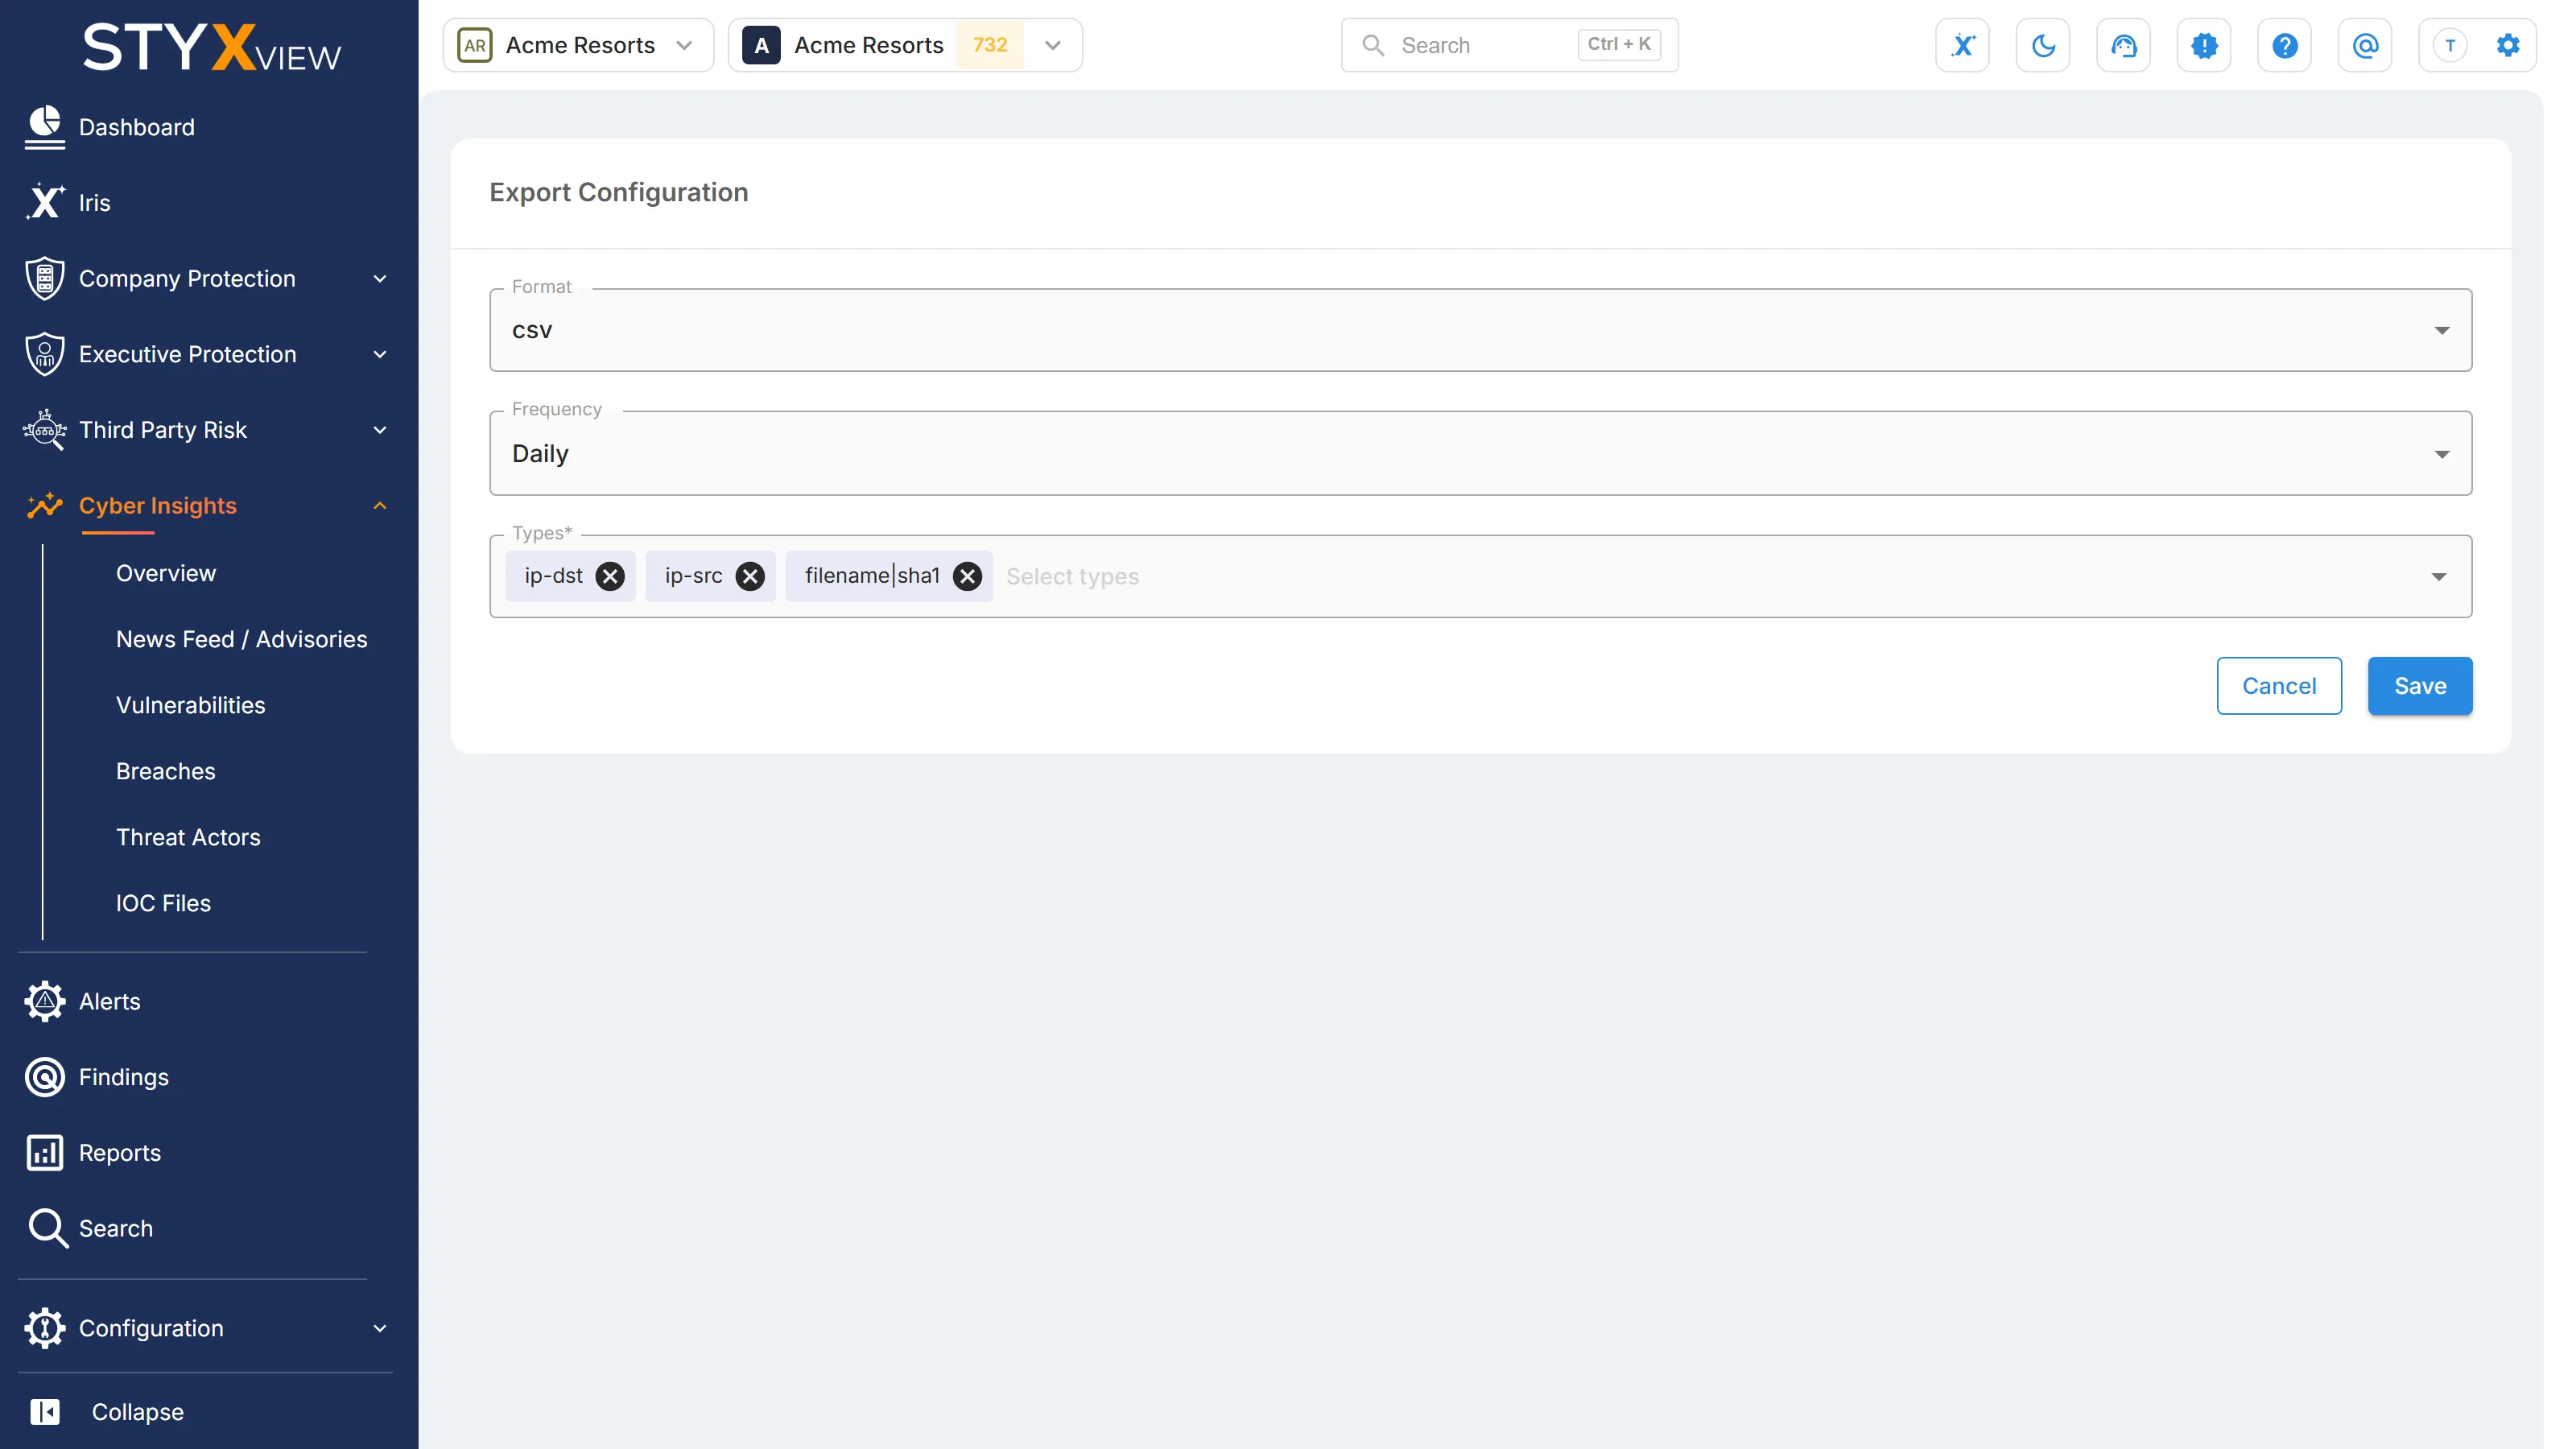The image size is (2576, 1449).
Task: Open Iris from sidebar label
Action: pos(95,203)
